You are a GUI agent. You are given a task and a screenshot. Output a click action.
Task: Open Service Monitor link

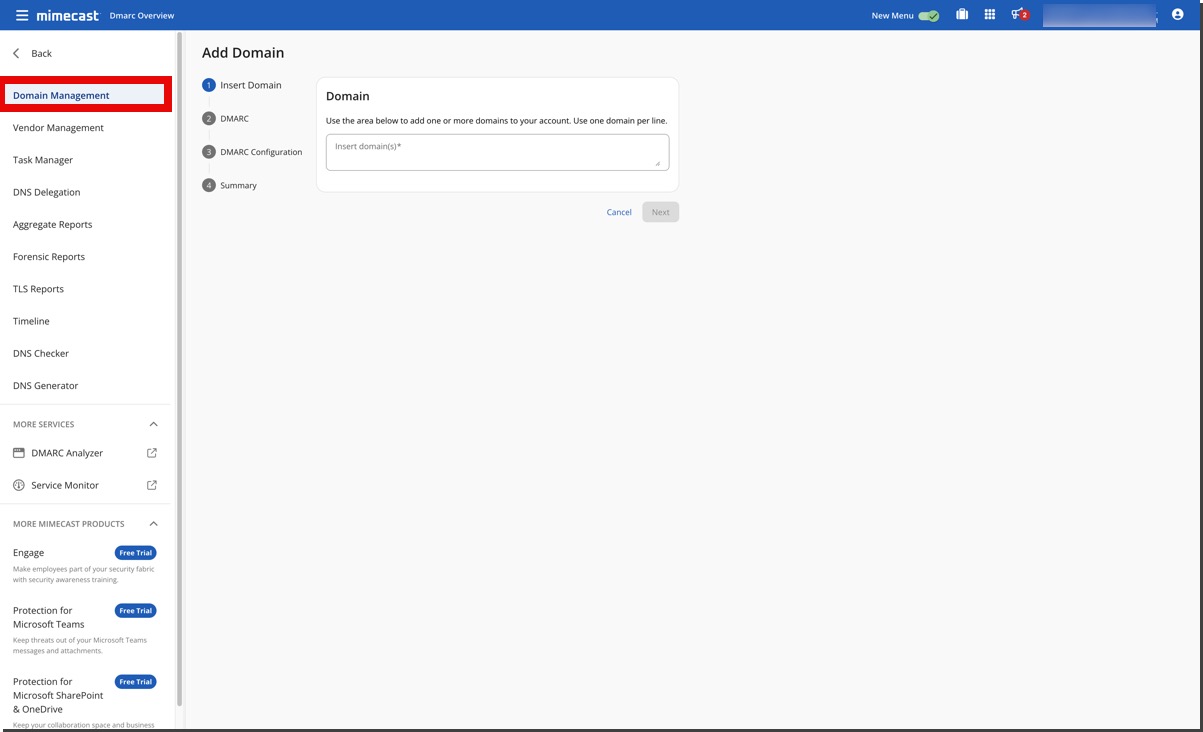point(65,485)
